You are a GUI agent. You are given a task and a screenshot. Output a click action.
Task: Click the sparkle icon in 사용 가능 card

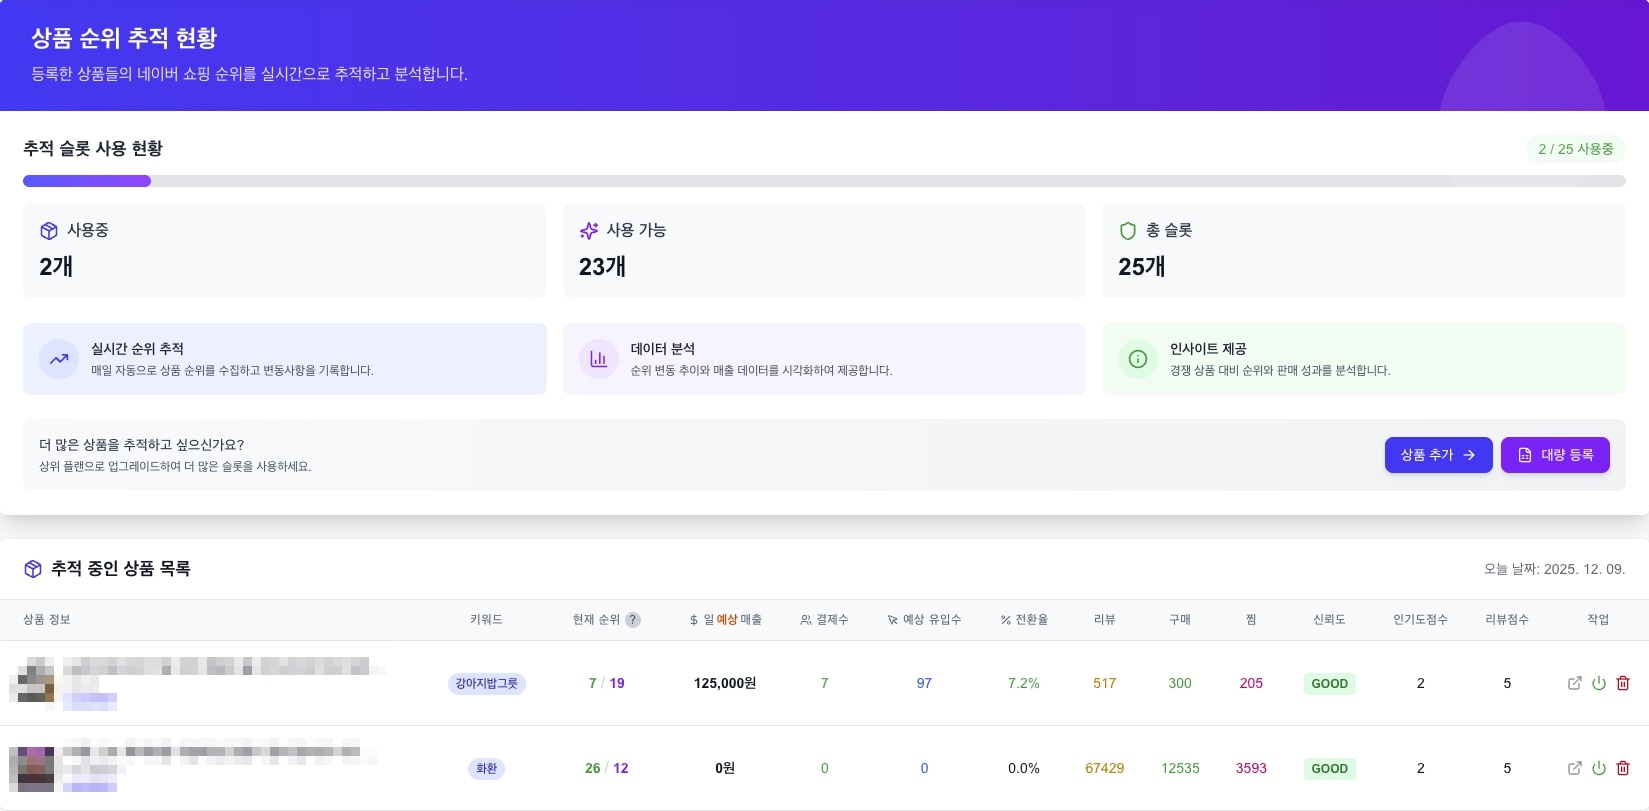click(588, 231)
